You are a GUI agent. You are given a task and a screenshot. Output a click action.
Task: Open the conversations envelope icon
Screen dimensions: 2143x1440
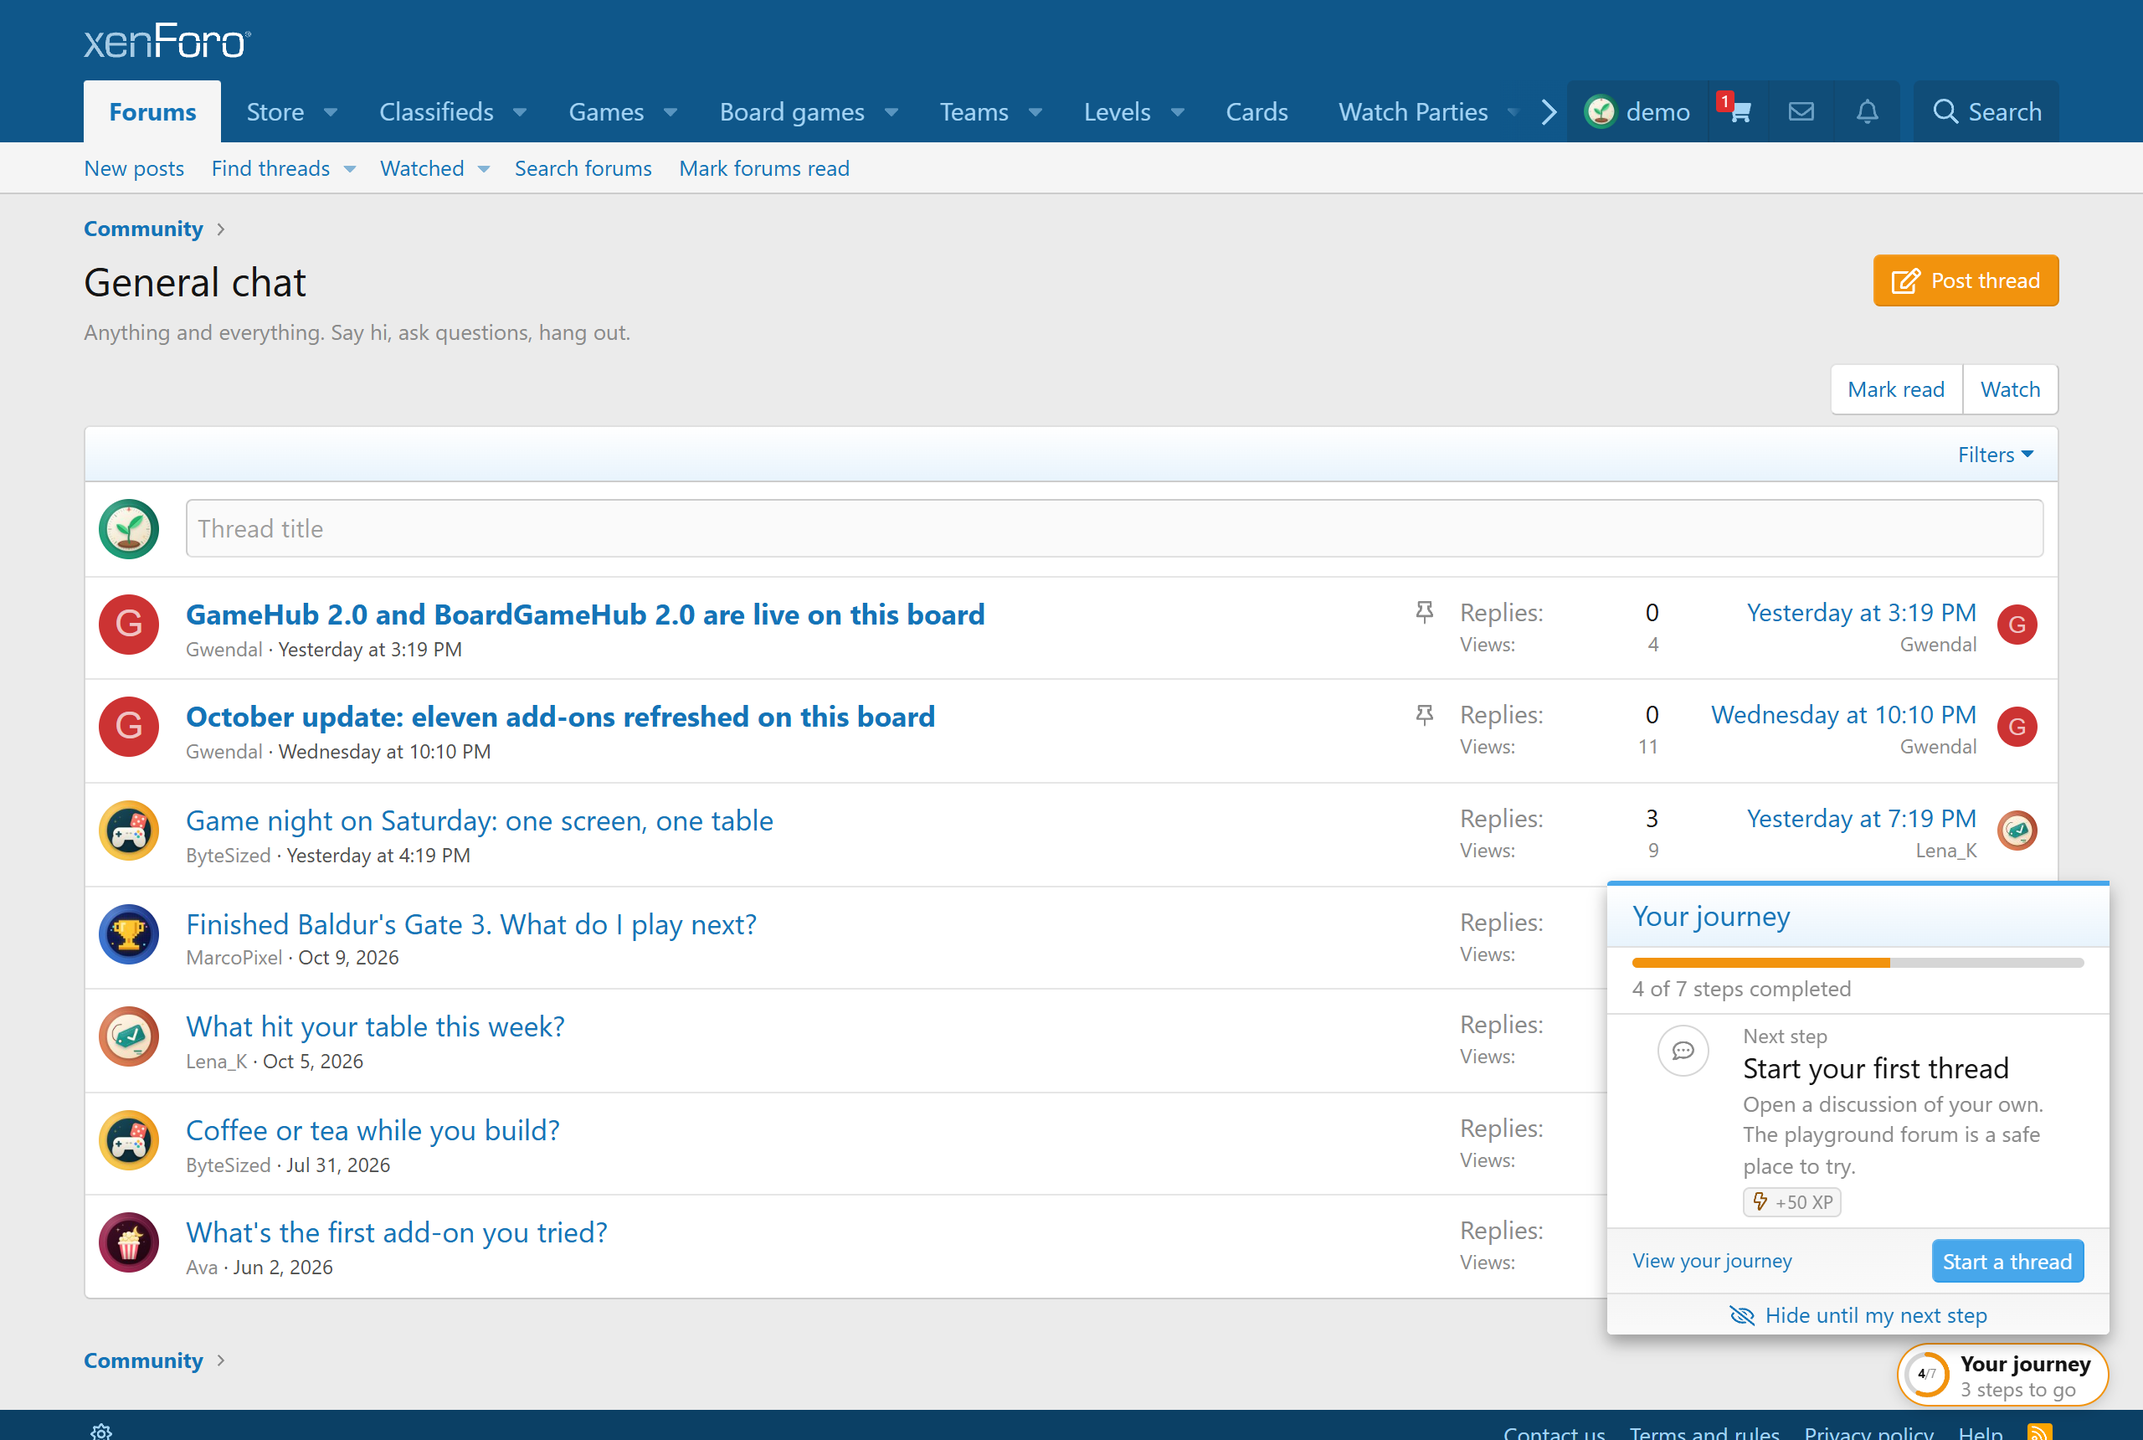pyautogui.click(x=1801, y=111)
